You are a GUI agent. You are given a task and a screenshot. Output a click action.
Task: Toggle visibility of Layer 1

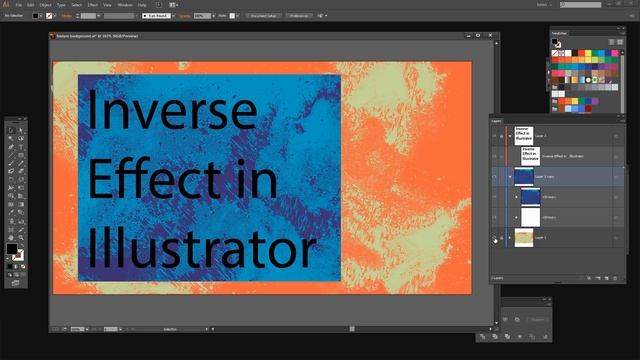click(x=494, y=238)
